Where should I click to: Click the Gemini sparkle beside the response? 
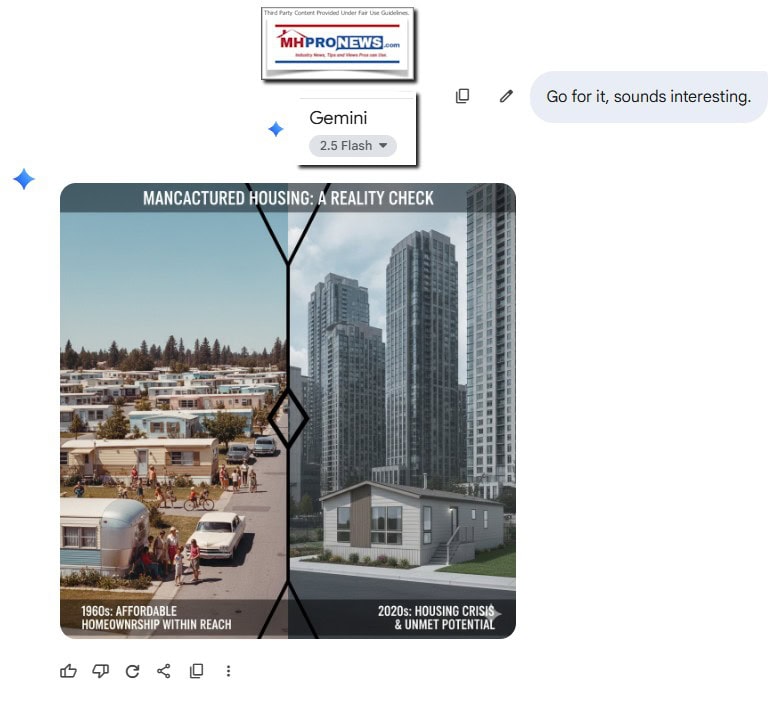[x=24, y=178]
